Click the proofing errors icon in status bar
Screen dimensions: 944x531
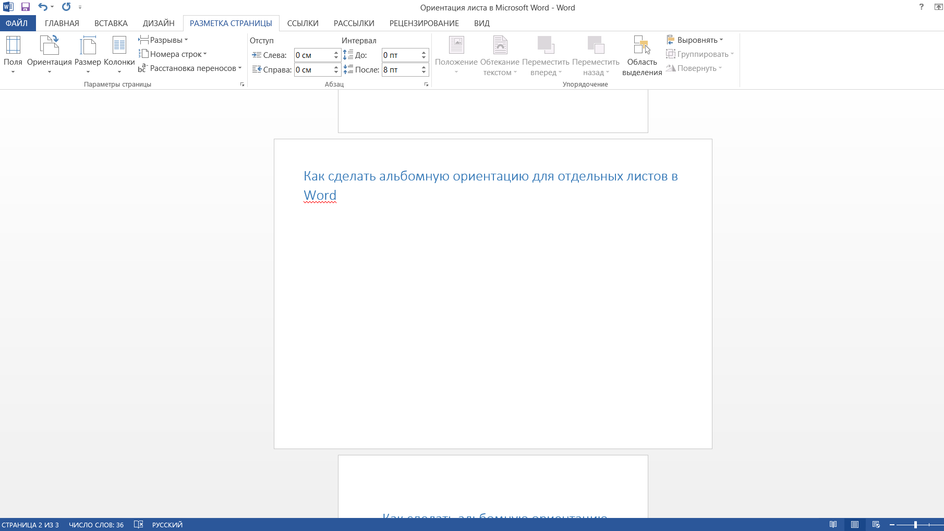coord(138,525)
